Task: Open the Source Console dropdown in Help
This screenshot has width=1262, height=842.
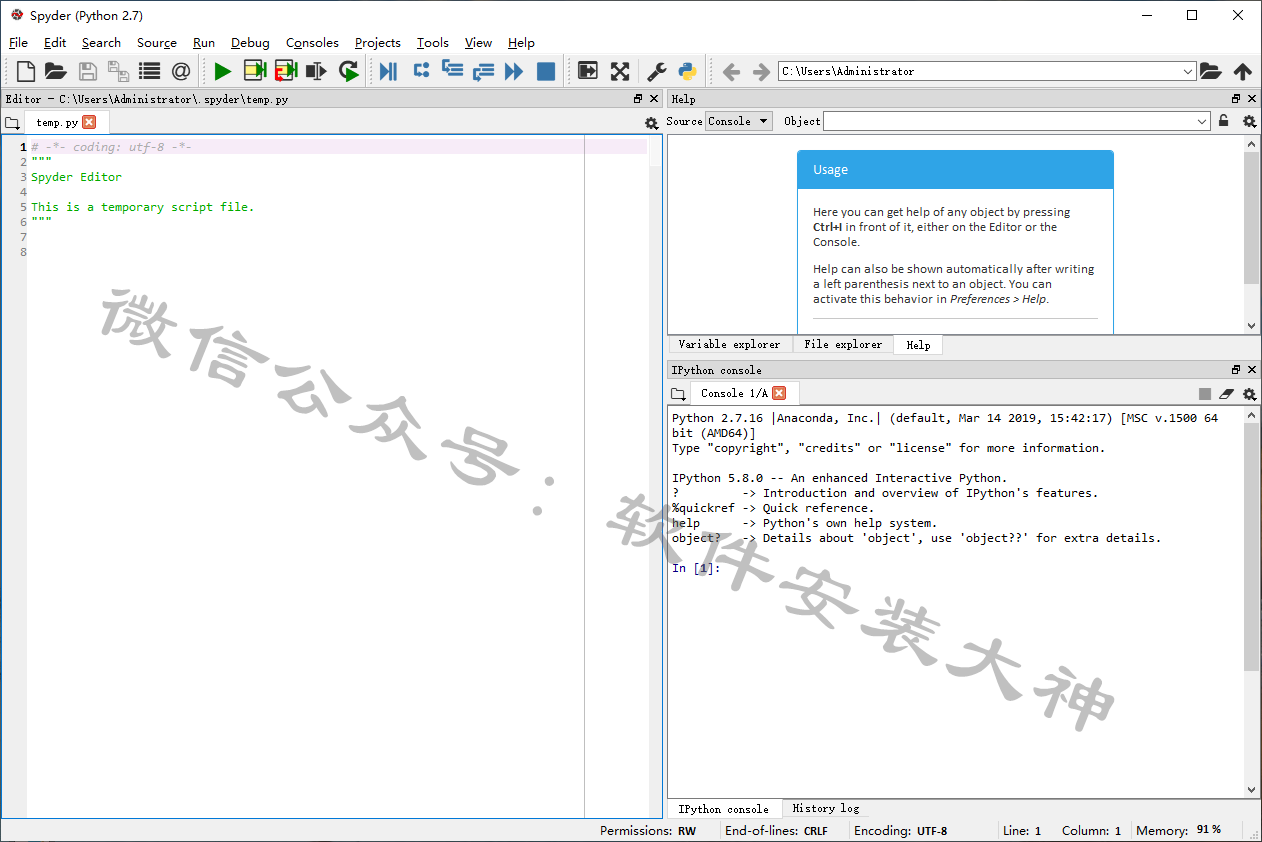Action: point(739,121)
